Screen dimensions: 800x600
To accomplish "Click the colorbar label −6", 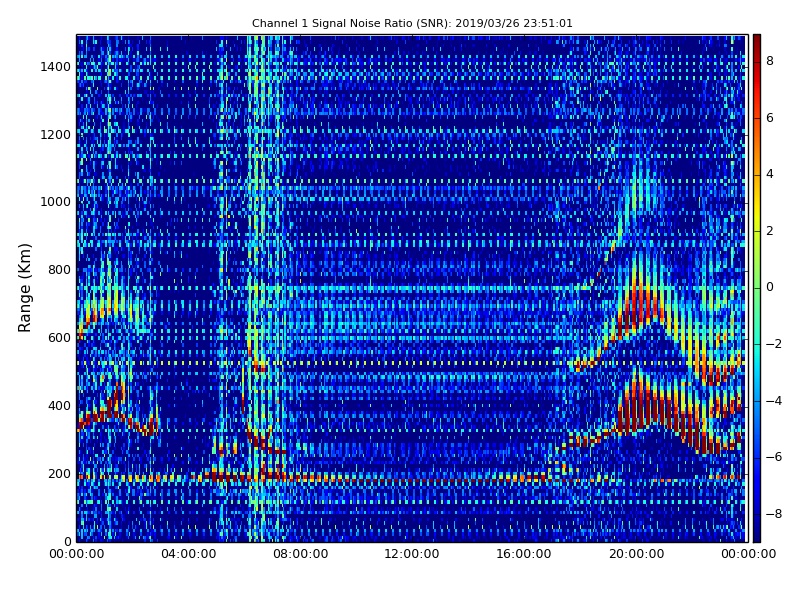I will [x=773, y=457].
